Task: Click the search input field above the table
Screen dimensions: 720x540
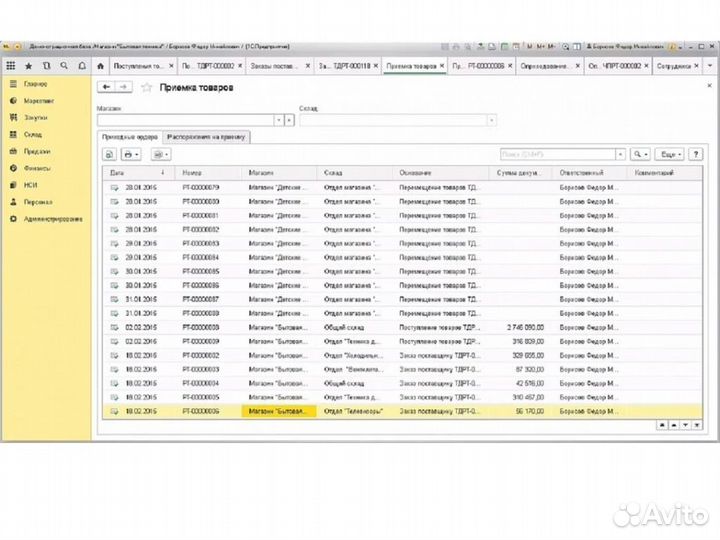Action: coord(560,154)
